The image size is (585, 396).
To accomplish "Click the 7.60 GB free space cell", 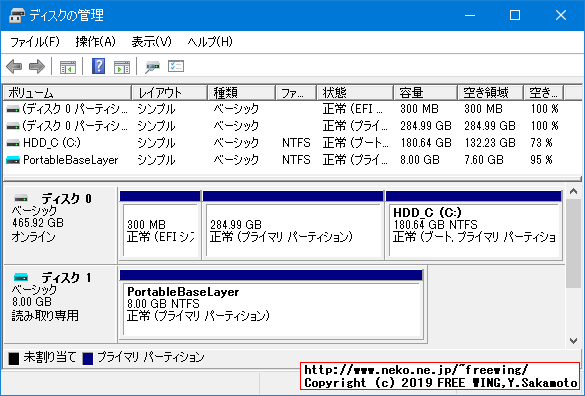I will (484, 160).
